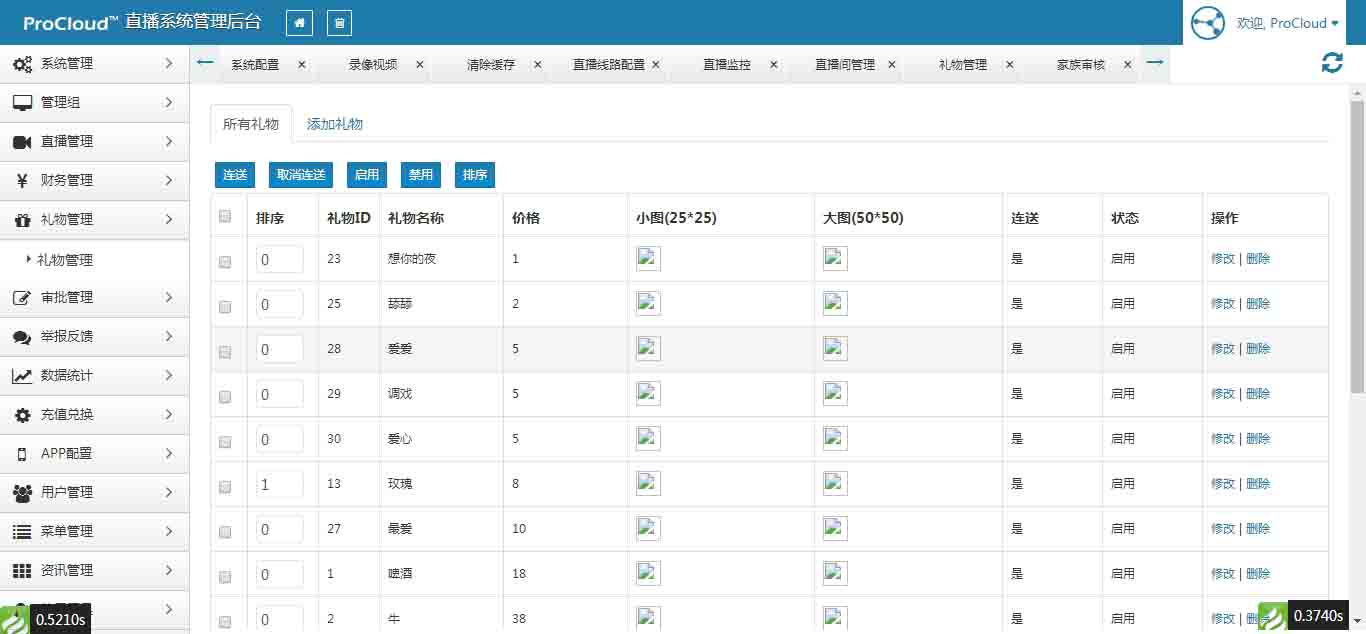Click the 举报反馈 chat bubbles icon
1366x634 pixels.
[x=22, y=337]
